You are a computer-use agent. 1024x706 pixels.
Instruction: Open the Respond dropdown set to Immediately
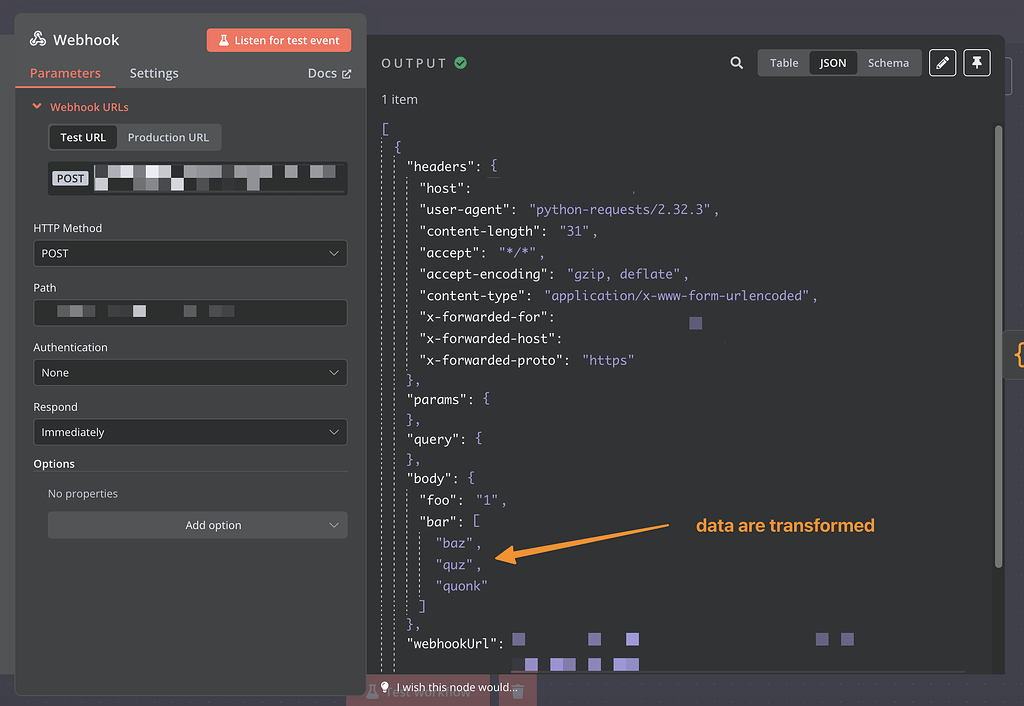(190, 432)
